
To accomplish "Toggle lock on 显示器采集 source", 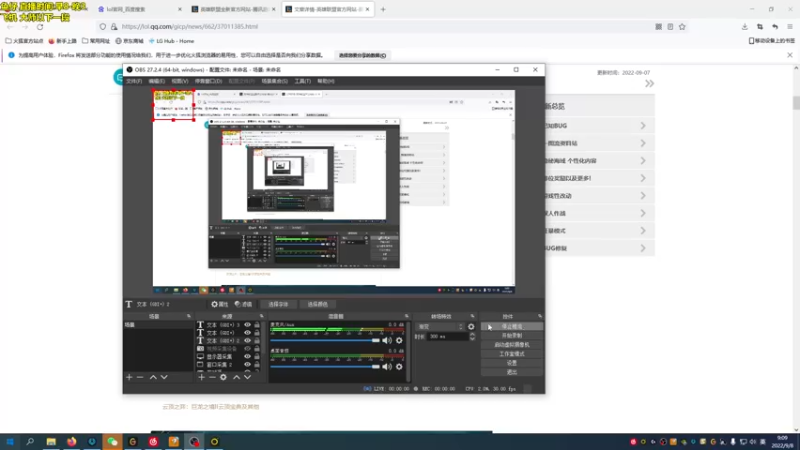I will 257,357.
